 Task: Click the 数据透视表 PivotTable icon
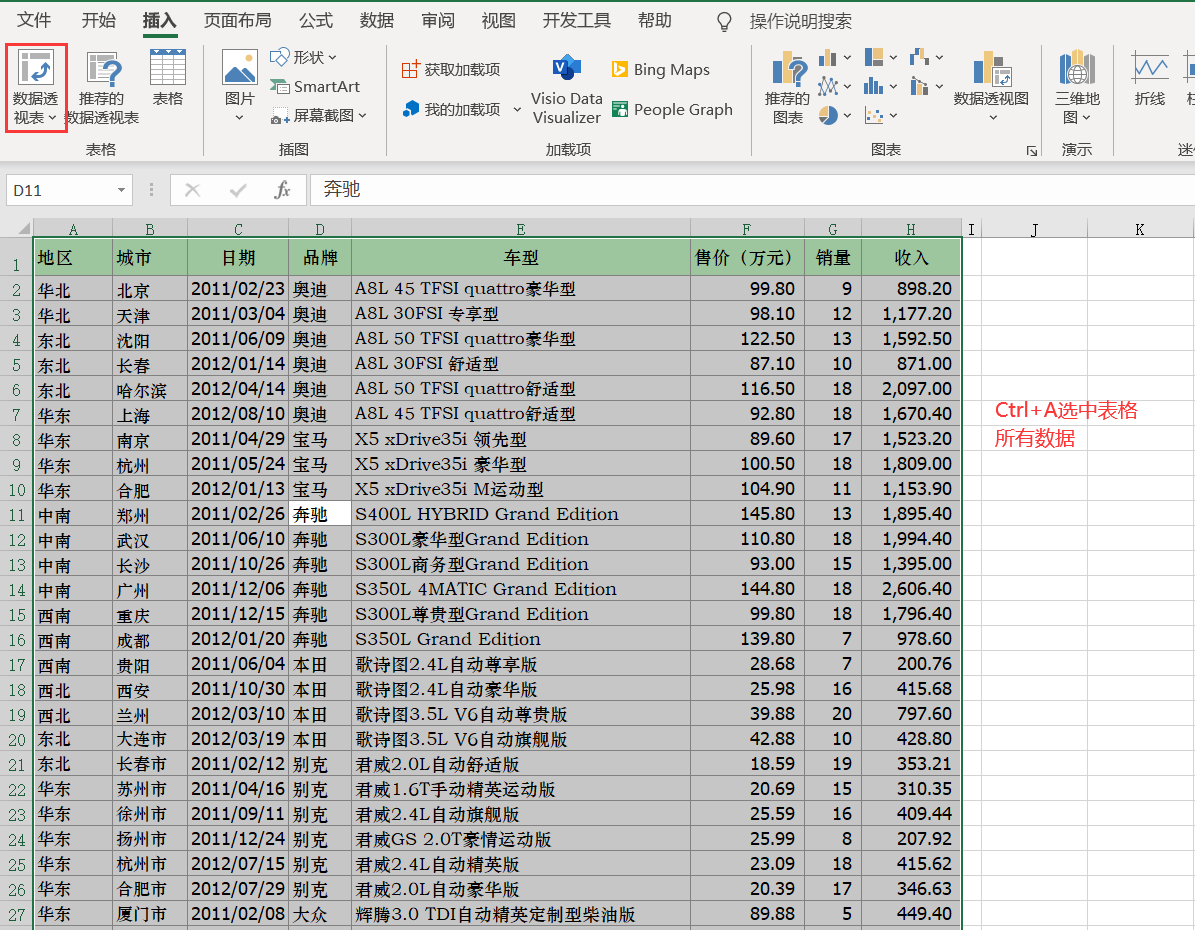tap(36, 69)
